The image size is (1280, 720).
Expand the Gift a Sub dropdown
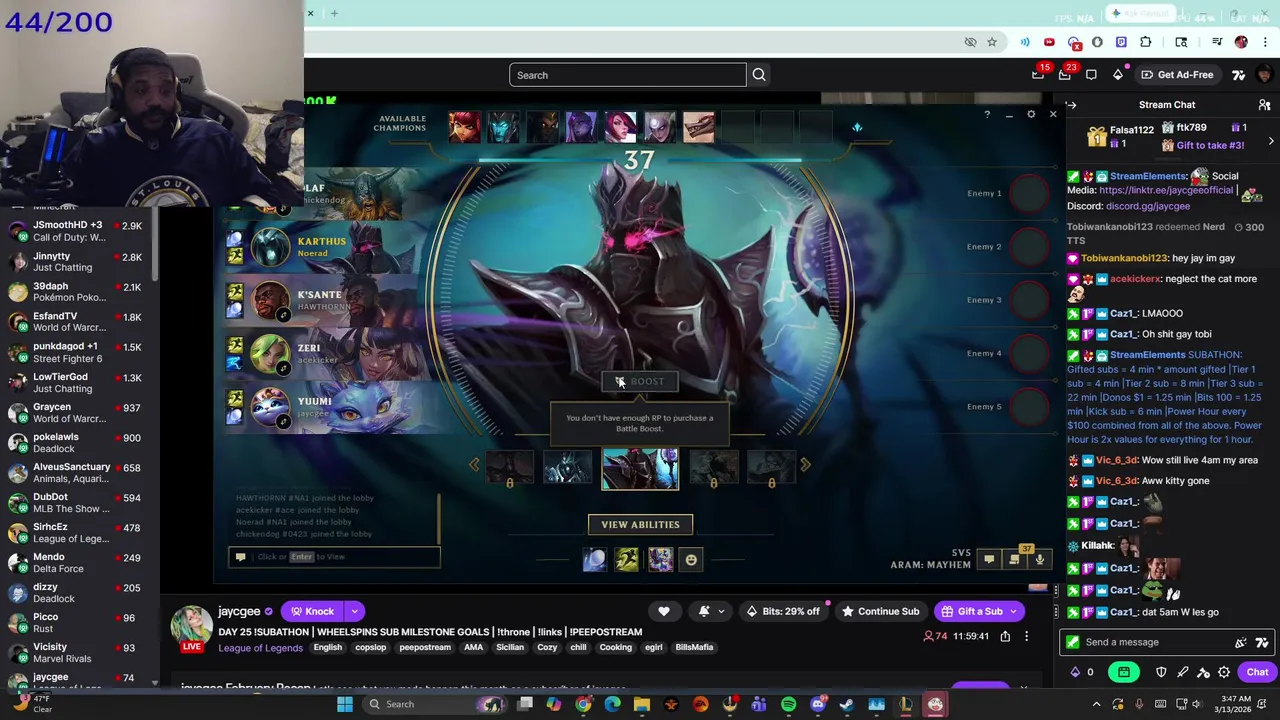[x=1014, y=611]
